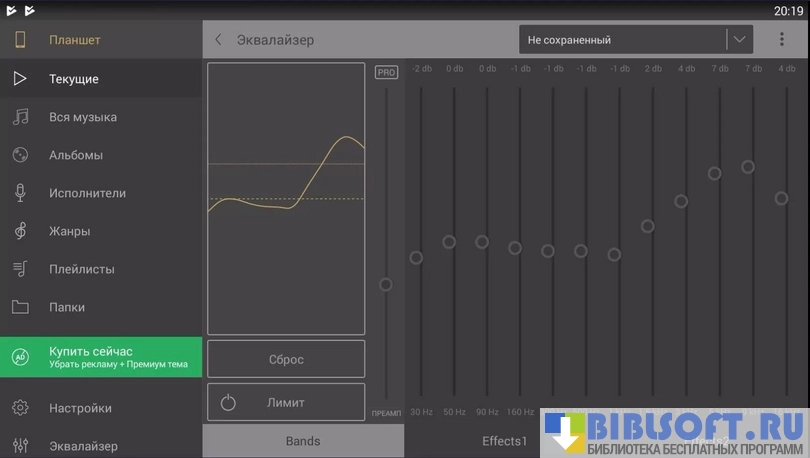The image size is (810, 458).
Task: Click the 30 Hz band slider knob
Action: (x=417, y=258)
